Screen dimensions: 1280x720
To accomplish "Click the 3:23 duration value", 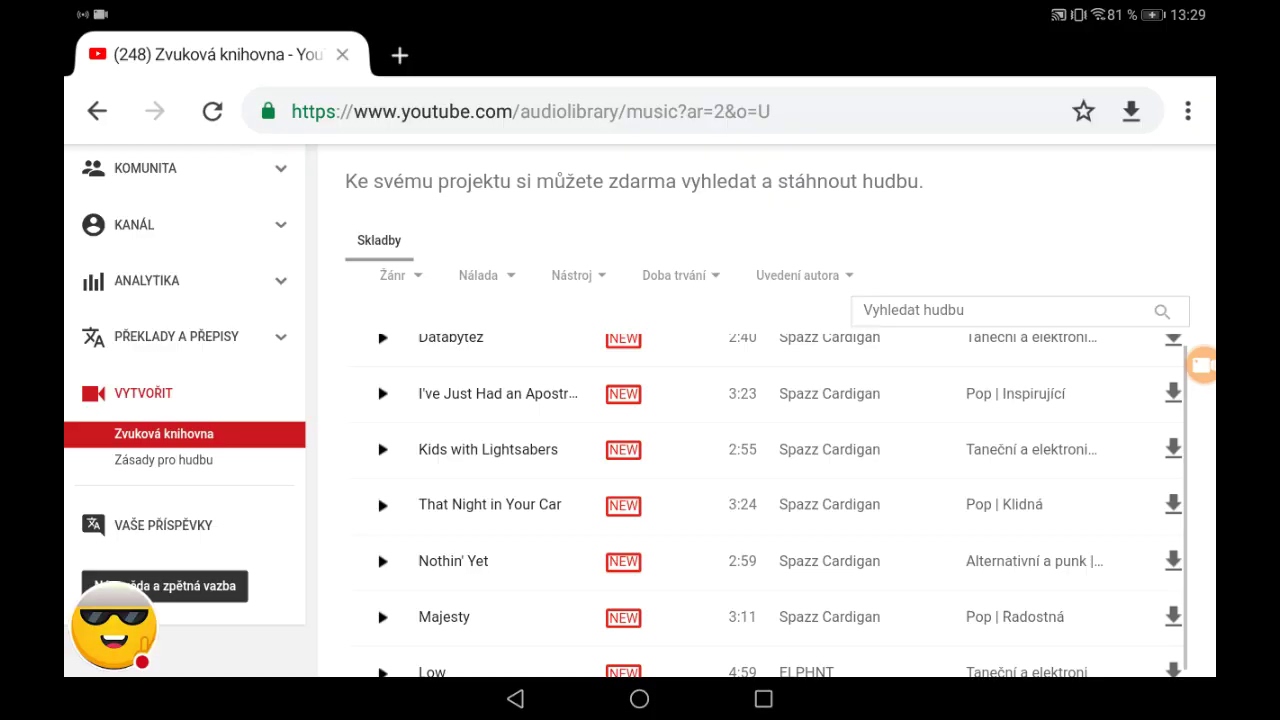I will (x=742, y=394).
